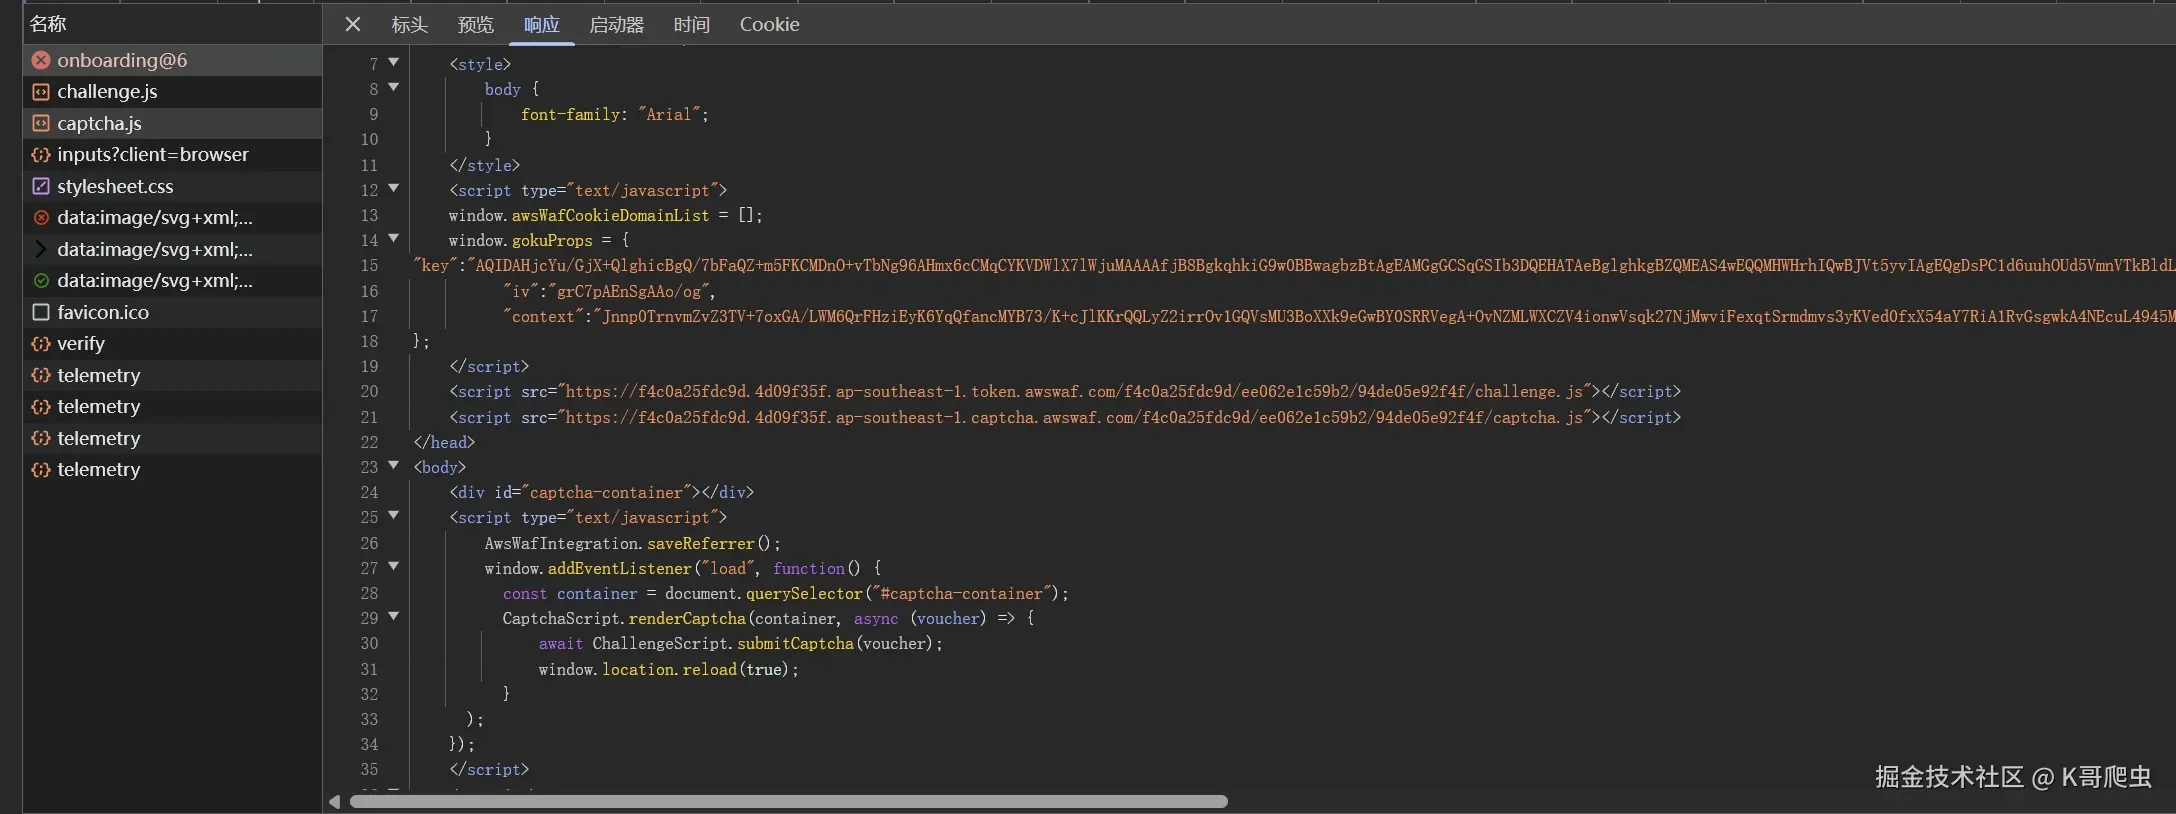Viewport: 2176px width, 814px height.
Task: Switch to the 响应 tab
Action: point(541,24)
